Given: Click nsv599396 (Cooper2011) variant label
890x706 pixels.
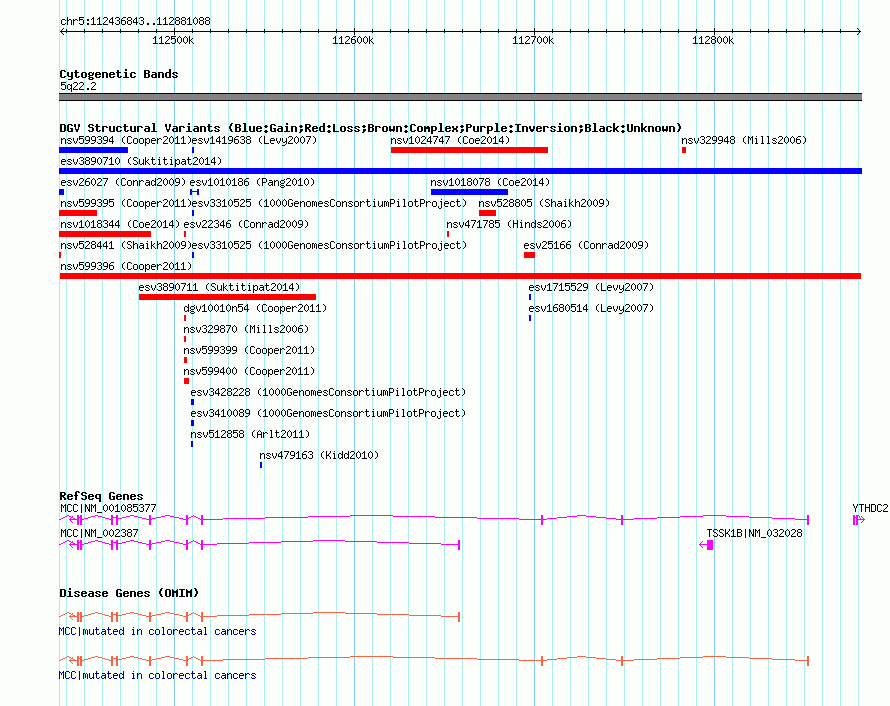Looking at the screenshot, I should 125,266.
